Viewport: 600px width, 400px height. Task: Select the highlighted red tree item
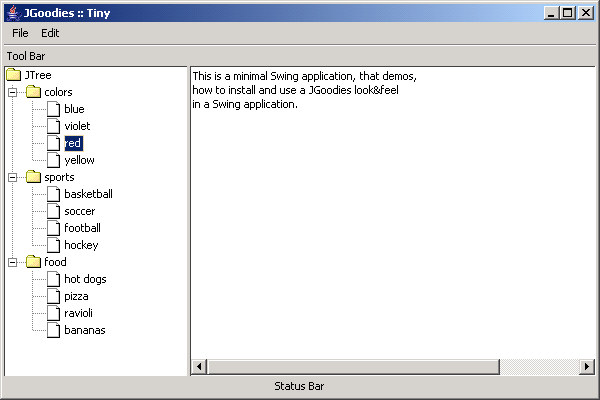pyautogui.click(x=73, y=143)
